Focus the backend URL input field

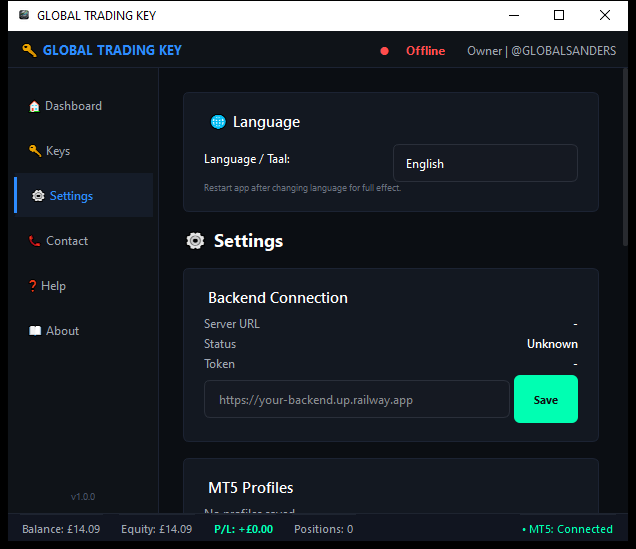tap(357, 399)
